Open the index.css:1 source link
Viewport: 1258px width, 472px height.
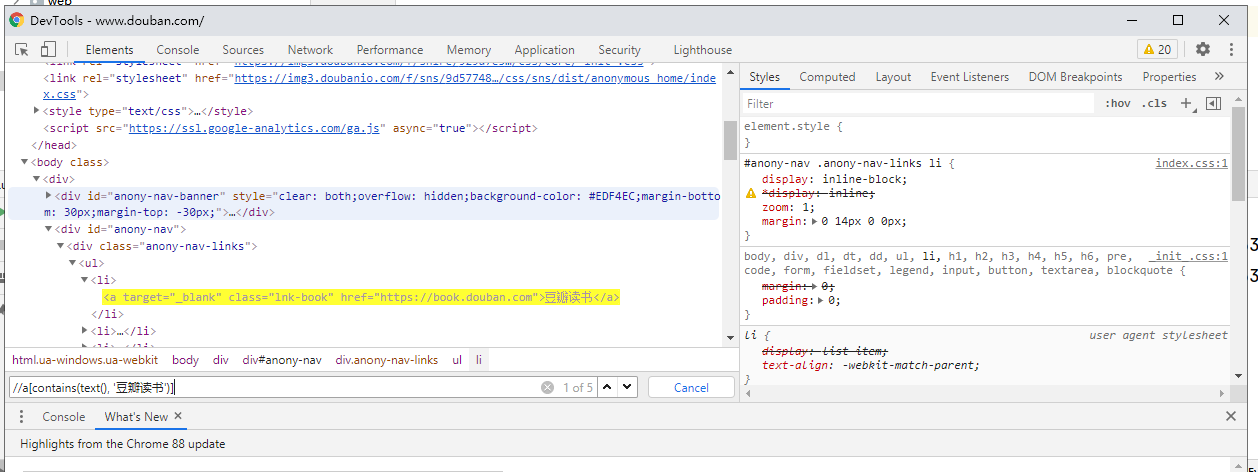click(1191, 163)
